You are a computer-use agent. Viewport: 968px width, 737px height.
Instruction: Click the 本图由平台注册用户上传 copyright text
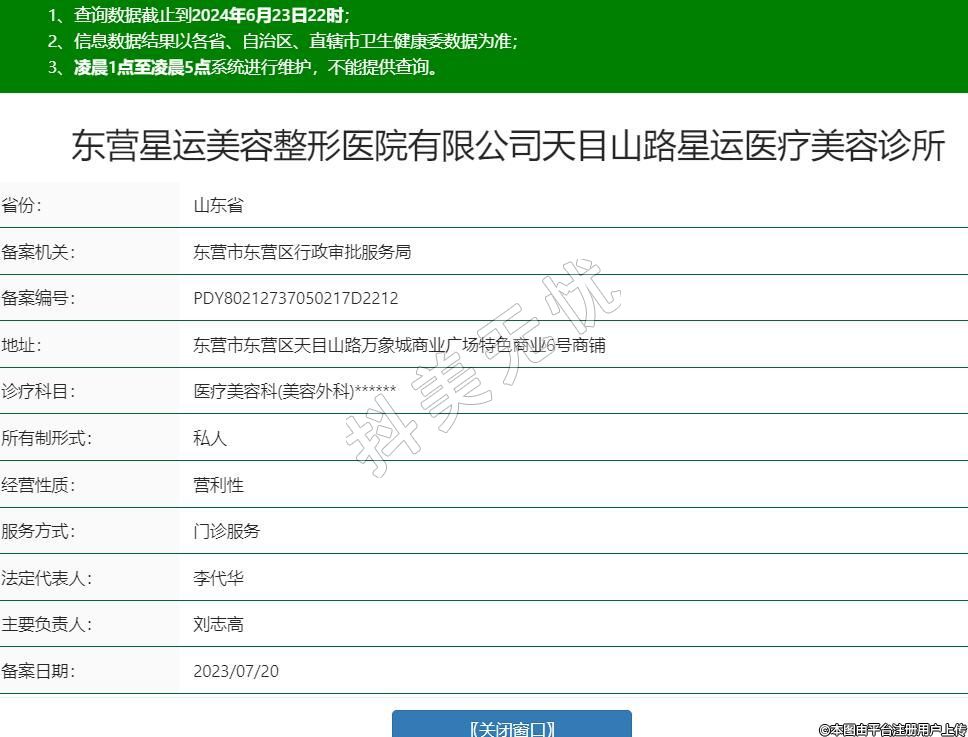[x=892, y=729]
